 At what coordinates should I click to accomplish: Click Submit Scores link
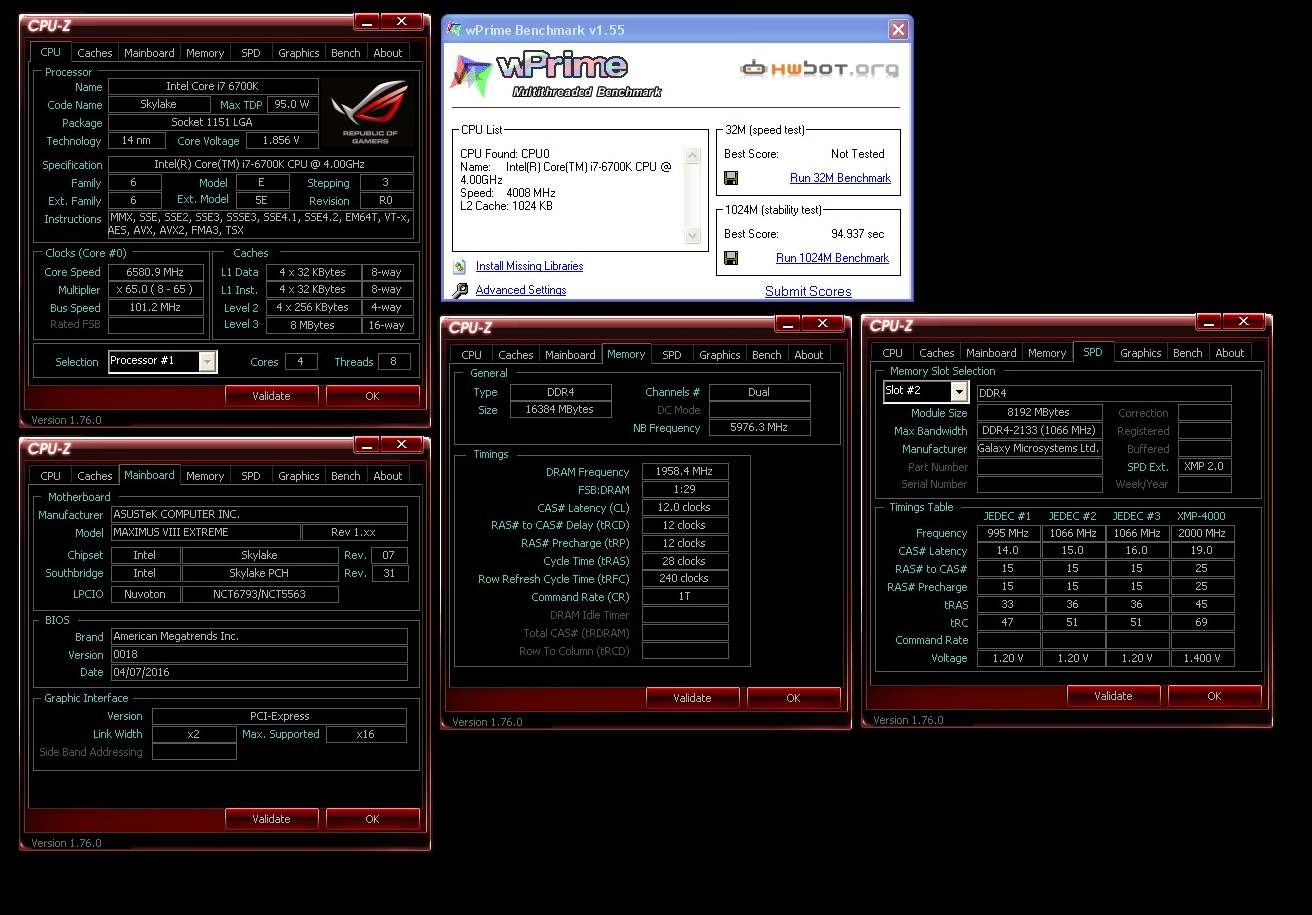coord(808,291)
